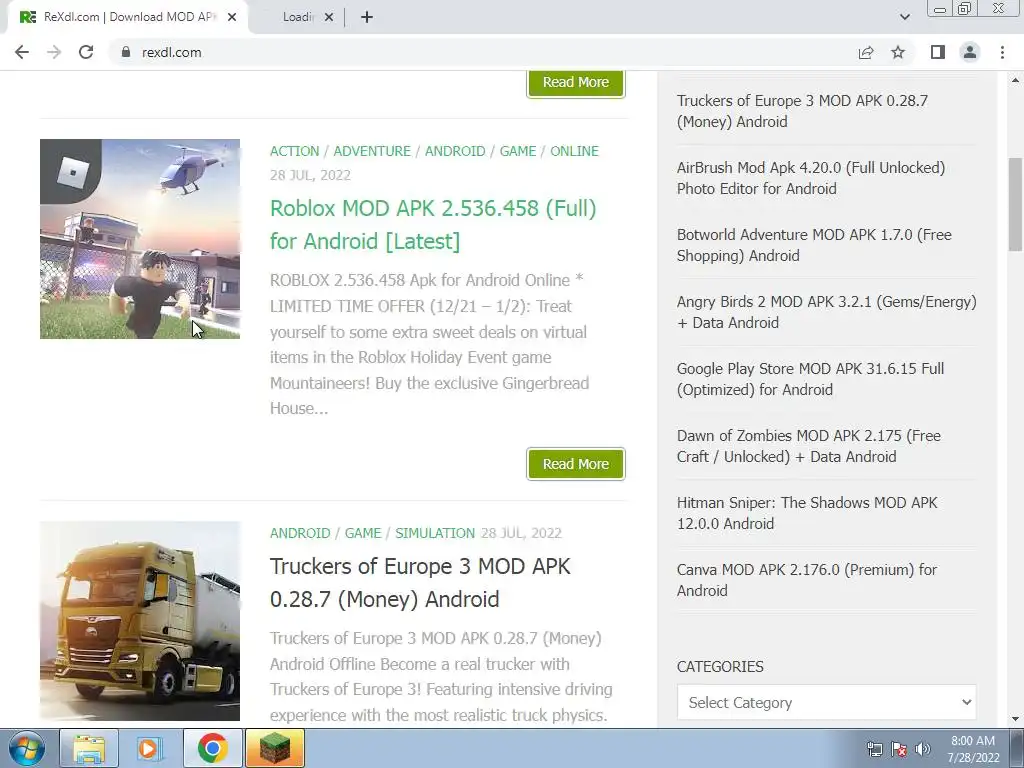
Task: Open a new tab with the plus button
Action: [367, 17]
